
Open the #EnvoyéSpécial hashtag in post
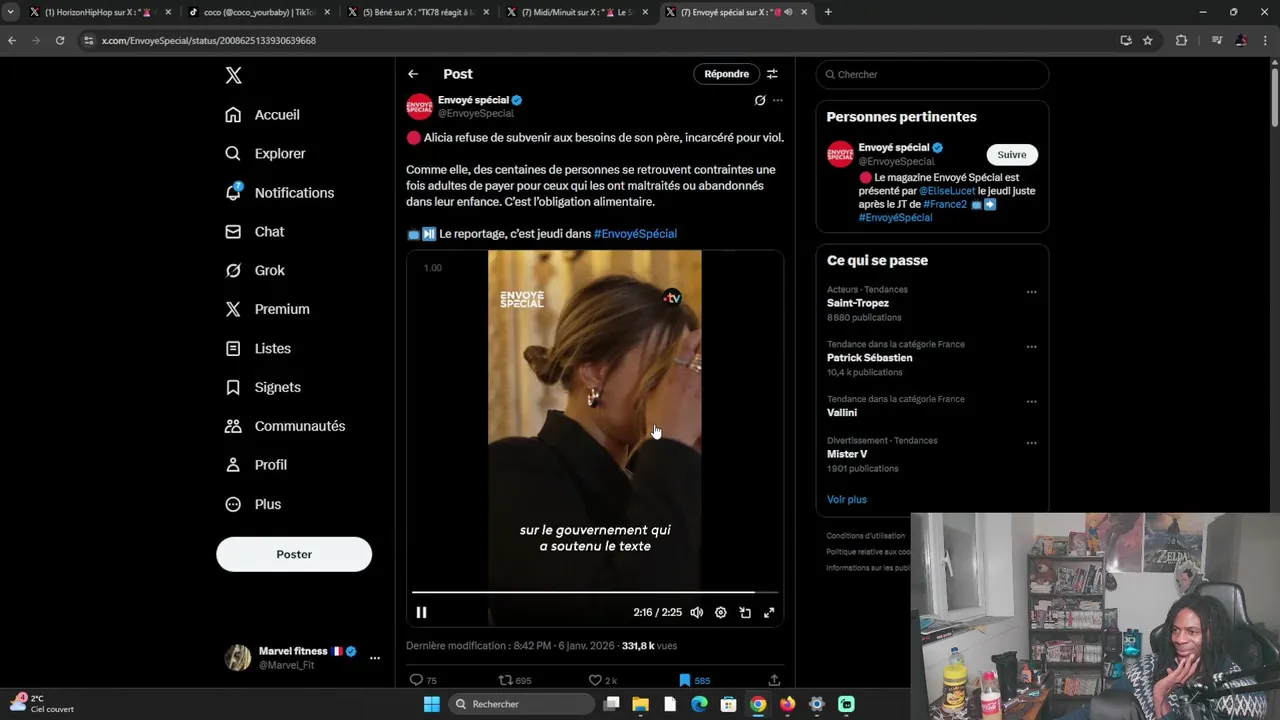tap(635, 234)
